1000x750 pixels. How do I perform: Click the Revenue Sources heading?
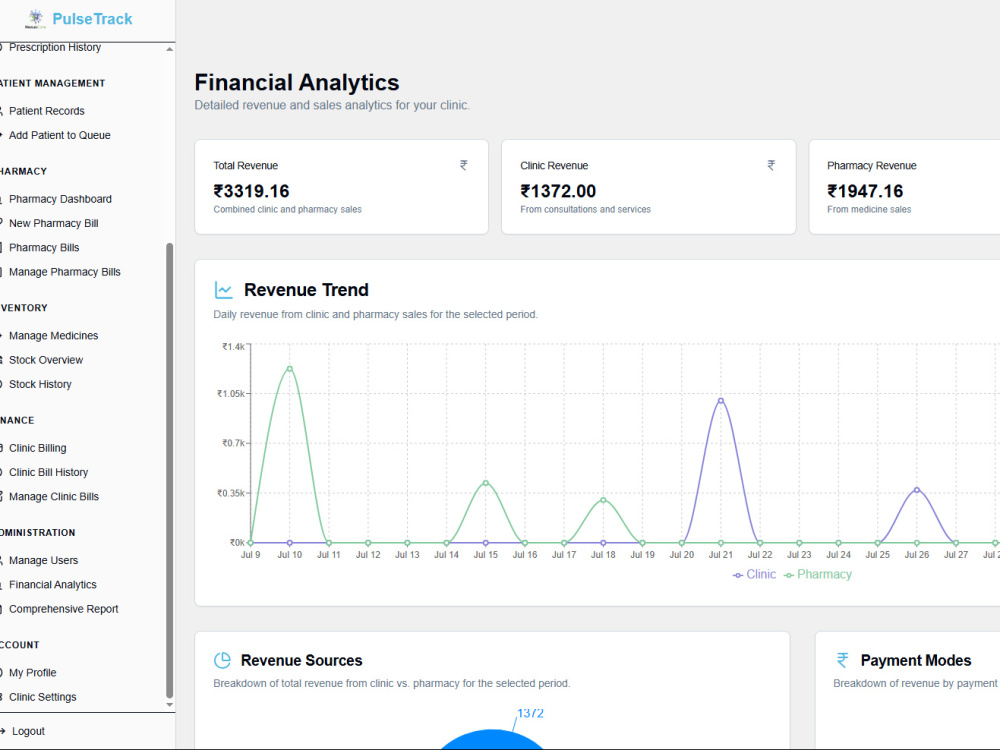[x=302, y=660]
